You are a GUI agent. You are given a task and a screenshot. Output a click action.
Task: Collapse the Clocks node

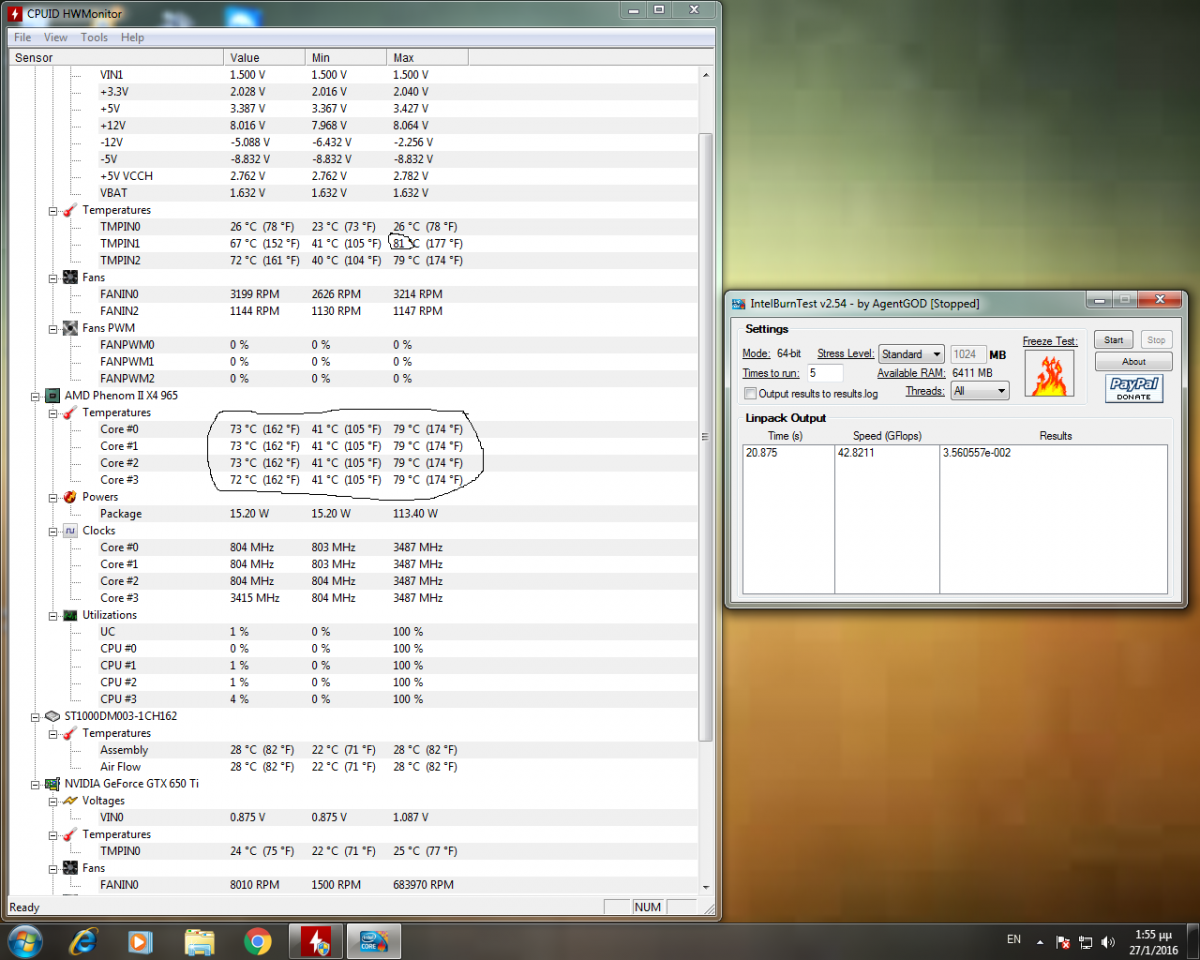tap(54, 531)
